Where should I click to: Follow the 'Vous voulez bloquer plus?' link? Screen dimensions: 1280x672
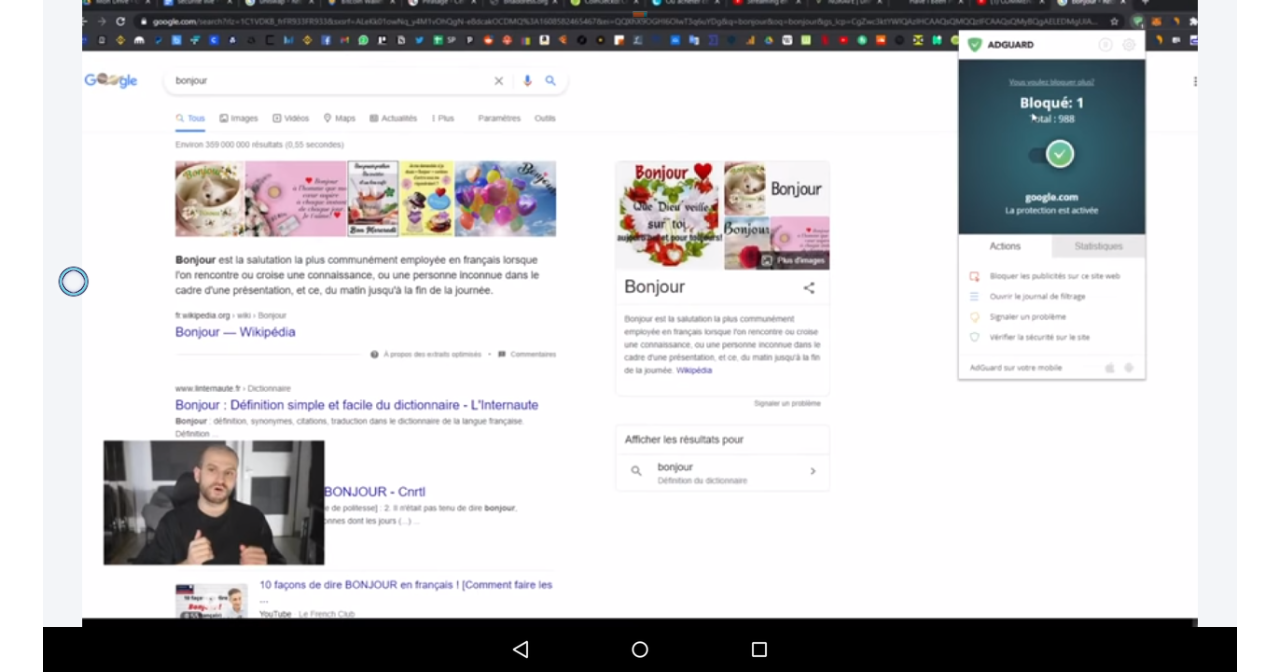tap(1051, 82)
